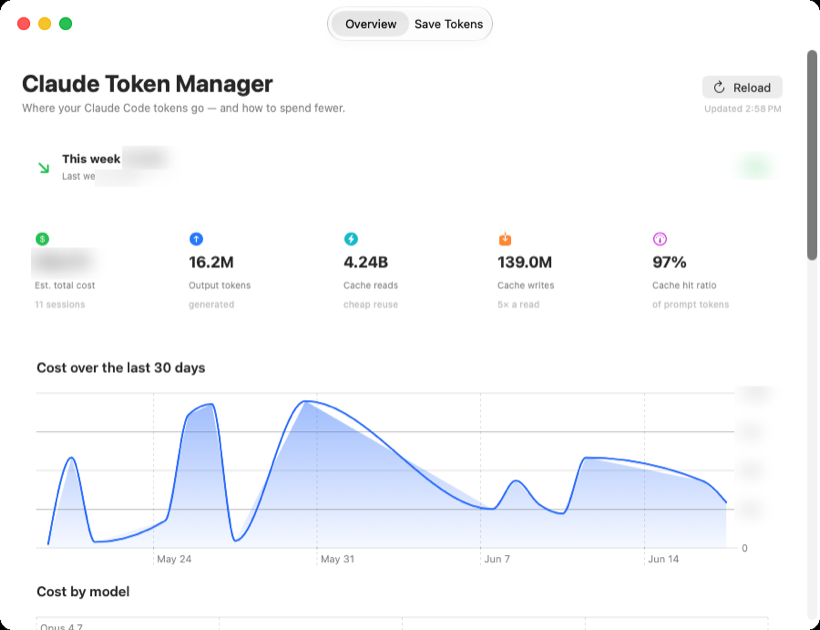Click the orange cache writes download icon
The width and height of the screenshot is (820, 630).
click(505, 239)
